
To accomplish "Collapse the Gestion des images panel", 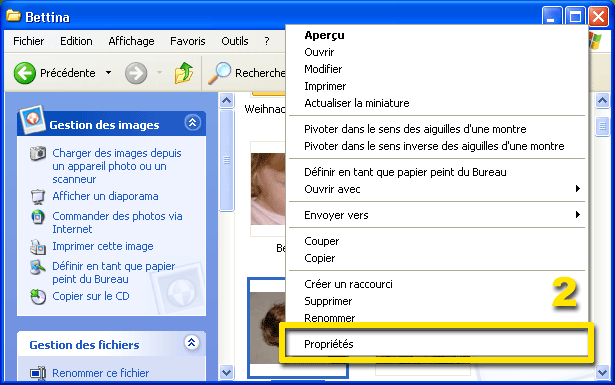I will coord(192,123).
